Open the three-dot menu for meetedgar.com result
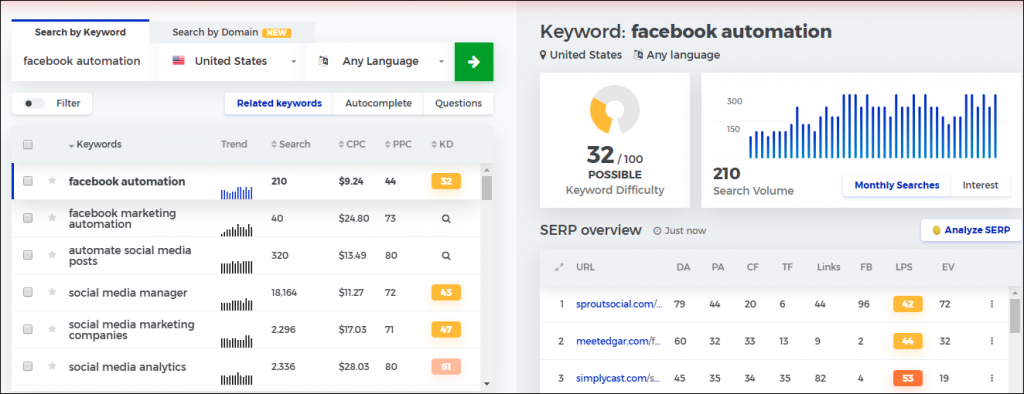This screenshot has height=394, width=1024. coord(991,341)
